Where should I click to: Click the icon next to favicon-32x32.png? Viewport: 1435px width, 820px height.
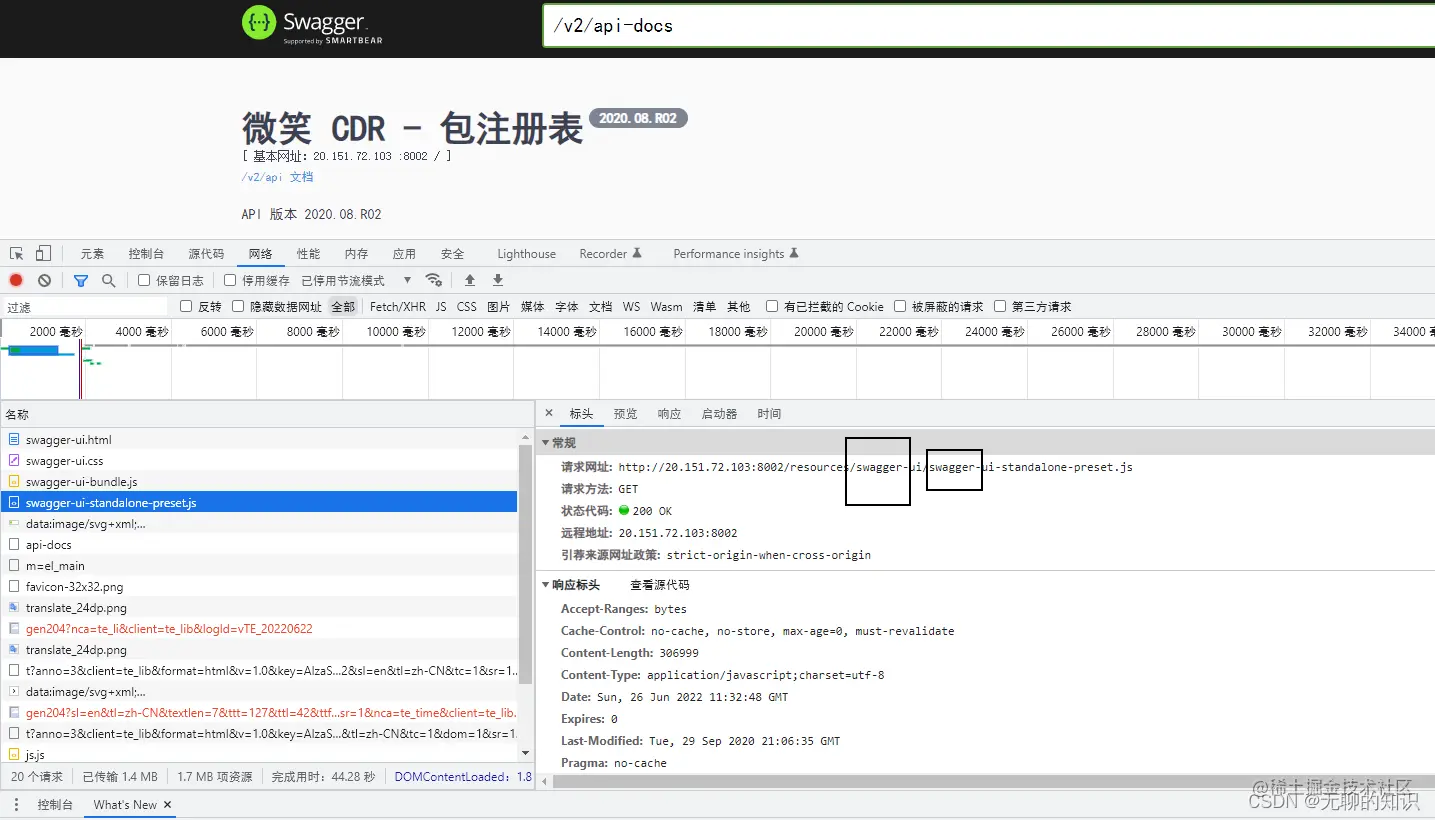pyautogui.click(x=14, y=587)
